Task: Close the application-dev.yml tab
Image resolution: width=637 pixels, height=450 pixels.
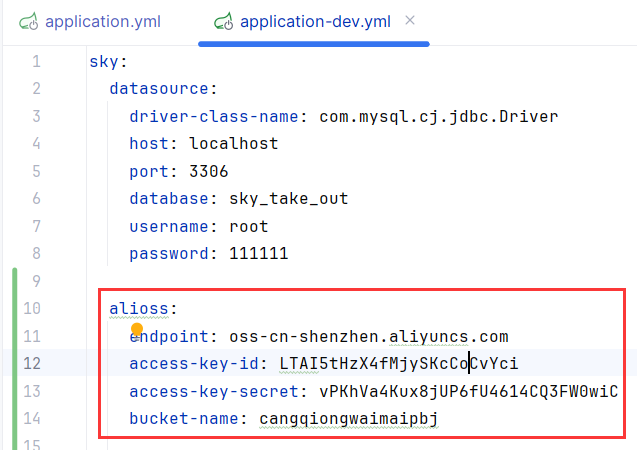Action: point(410,20)
